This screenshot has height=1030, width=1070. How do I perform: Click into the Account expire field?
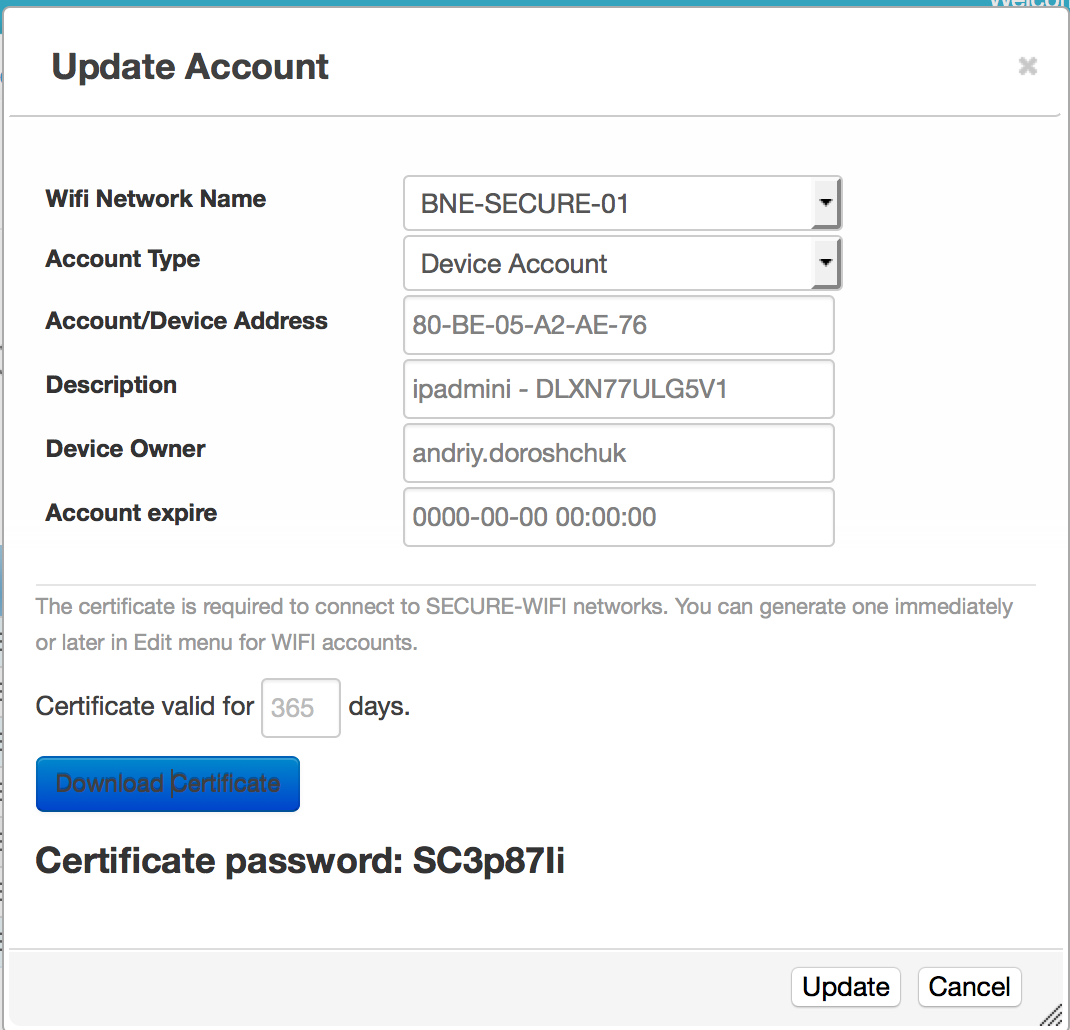pos(618,517)
